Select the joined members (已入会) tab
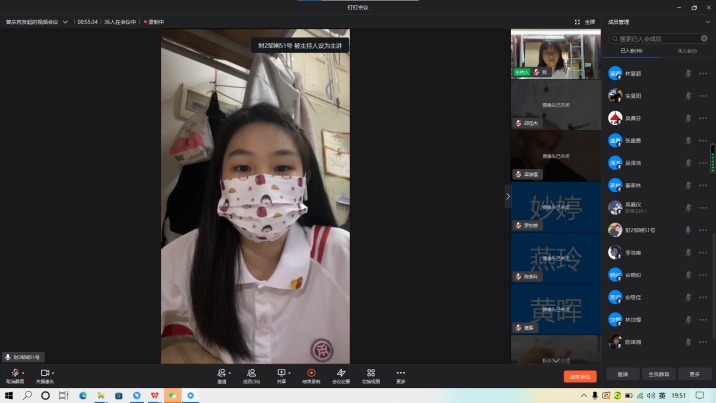716x403 pixels. tap(632, 50)
